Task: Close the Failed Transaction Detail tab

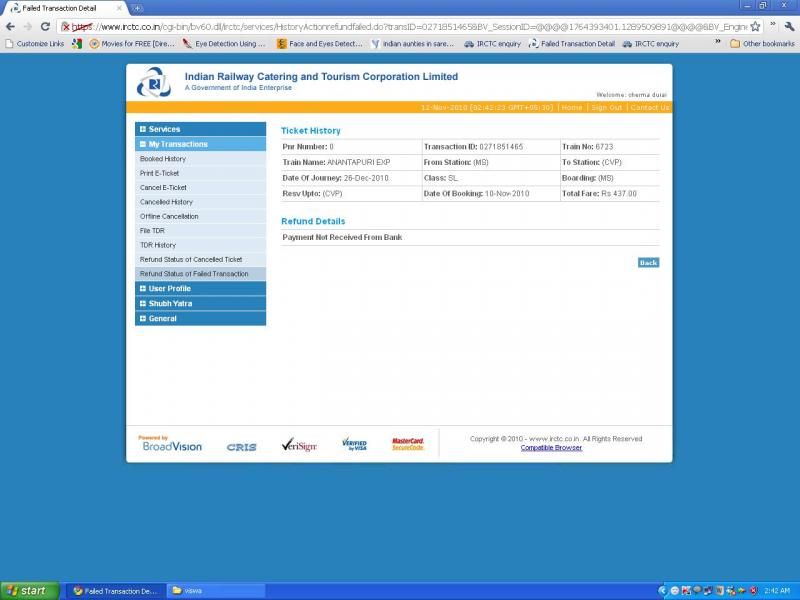Action: coord(119,8)
